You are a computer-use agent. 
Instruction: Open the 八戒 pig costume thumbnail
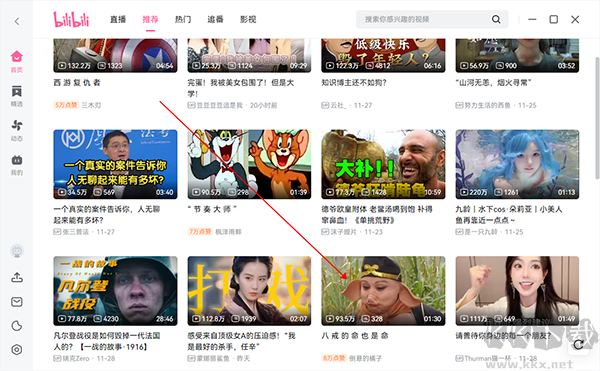383,291
